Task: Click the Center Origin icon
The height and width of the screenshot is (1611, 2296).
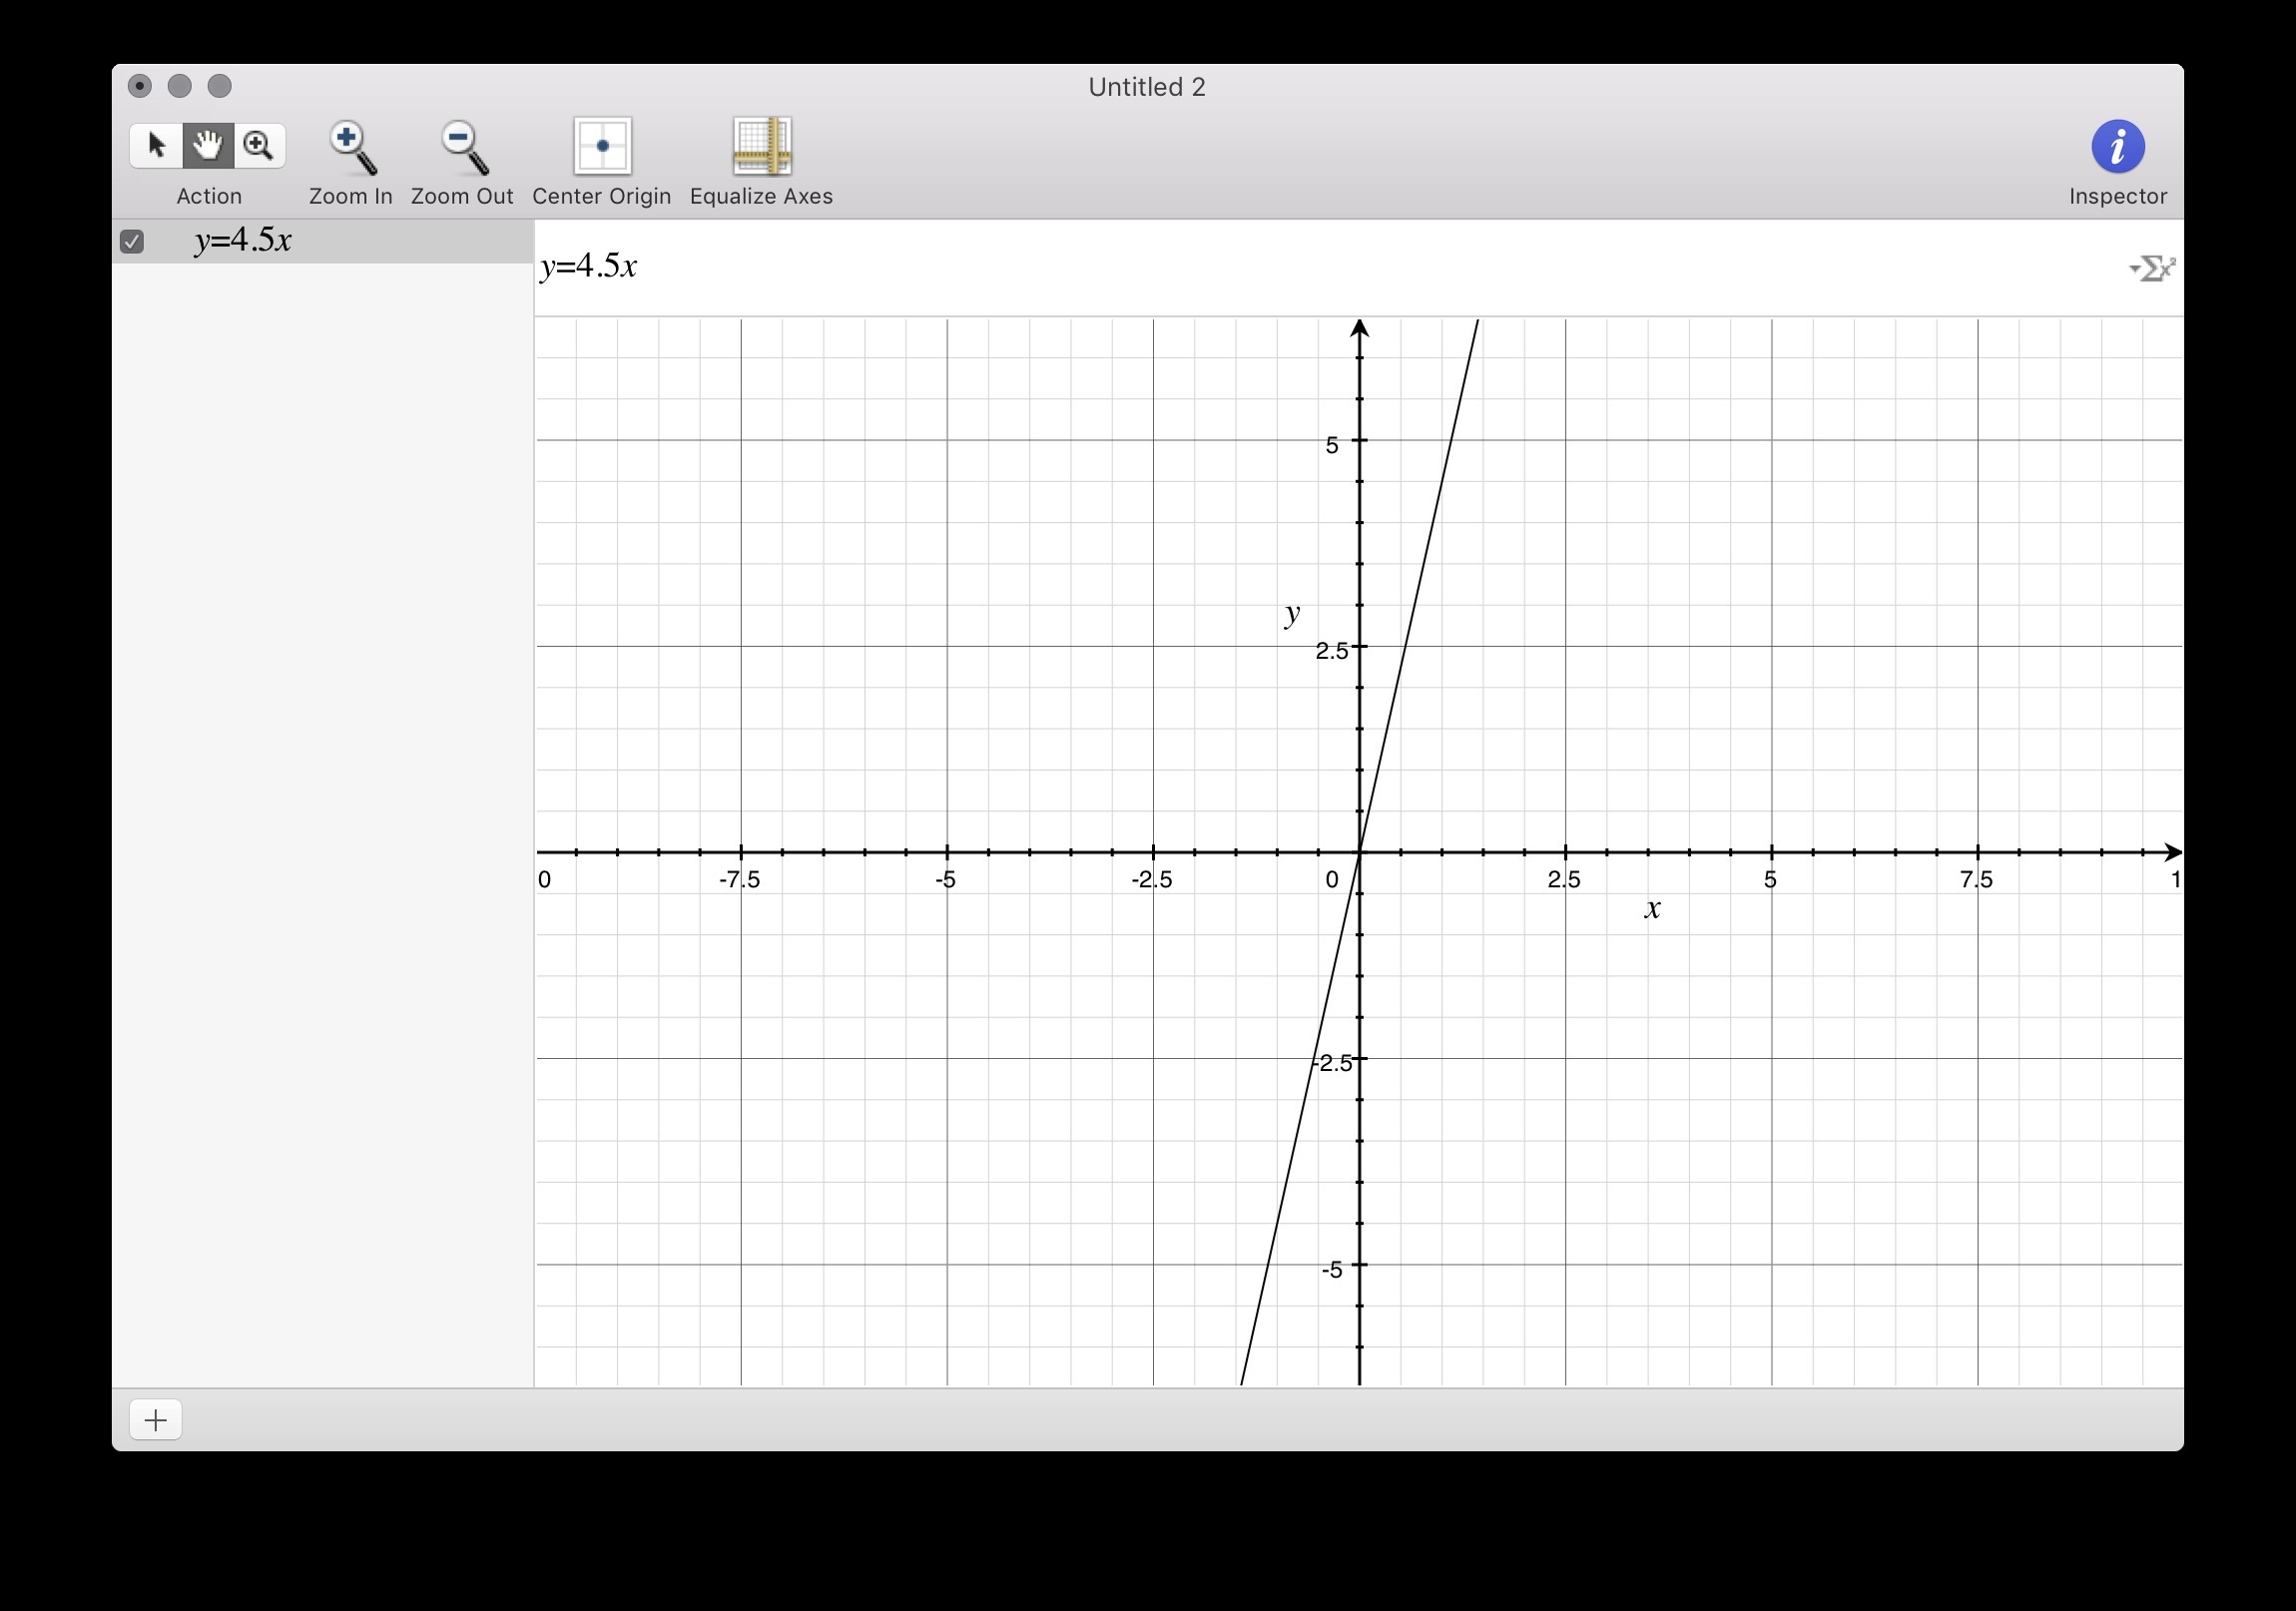Action: tap(602, 146)
